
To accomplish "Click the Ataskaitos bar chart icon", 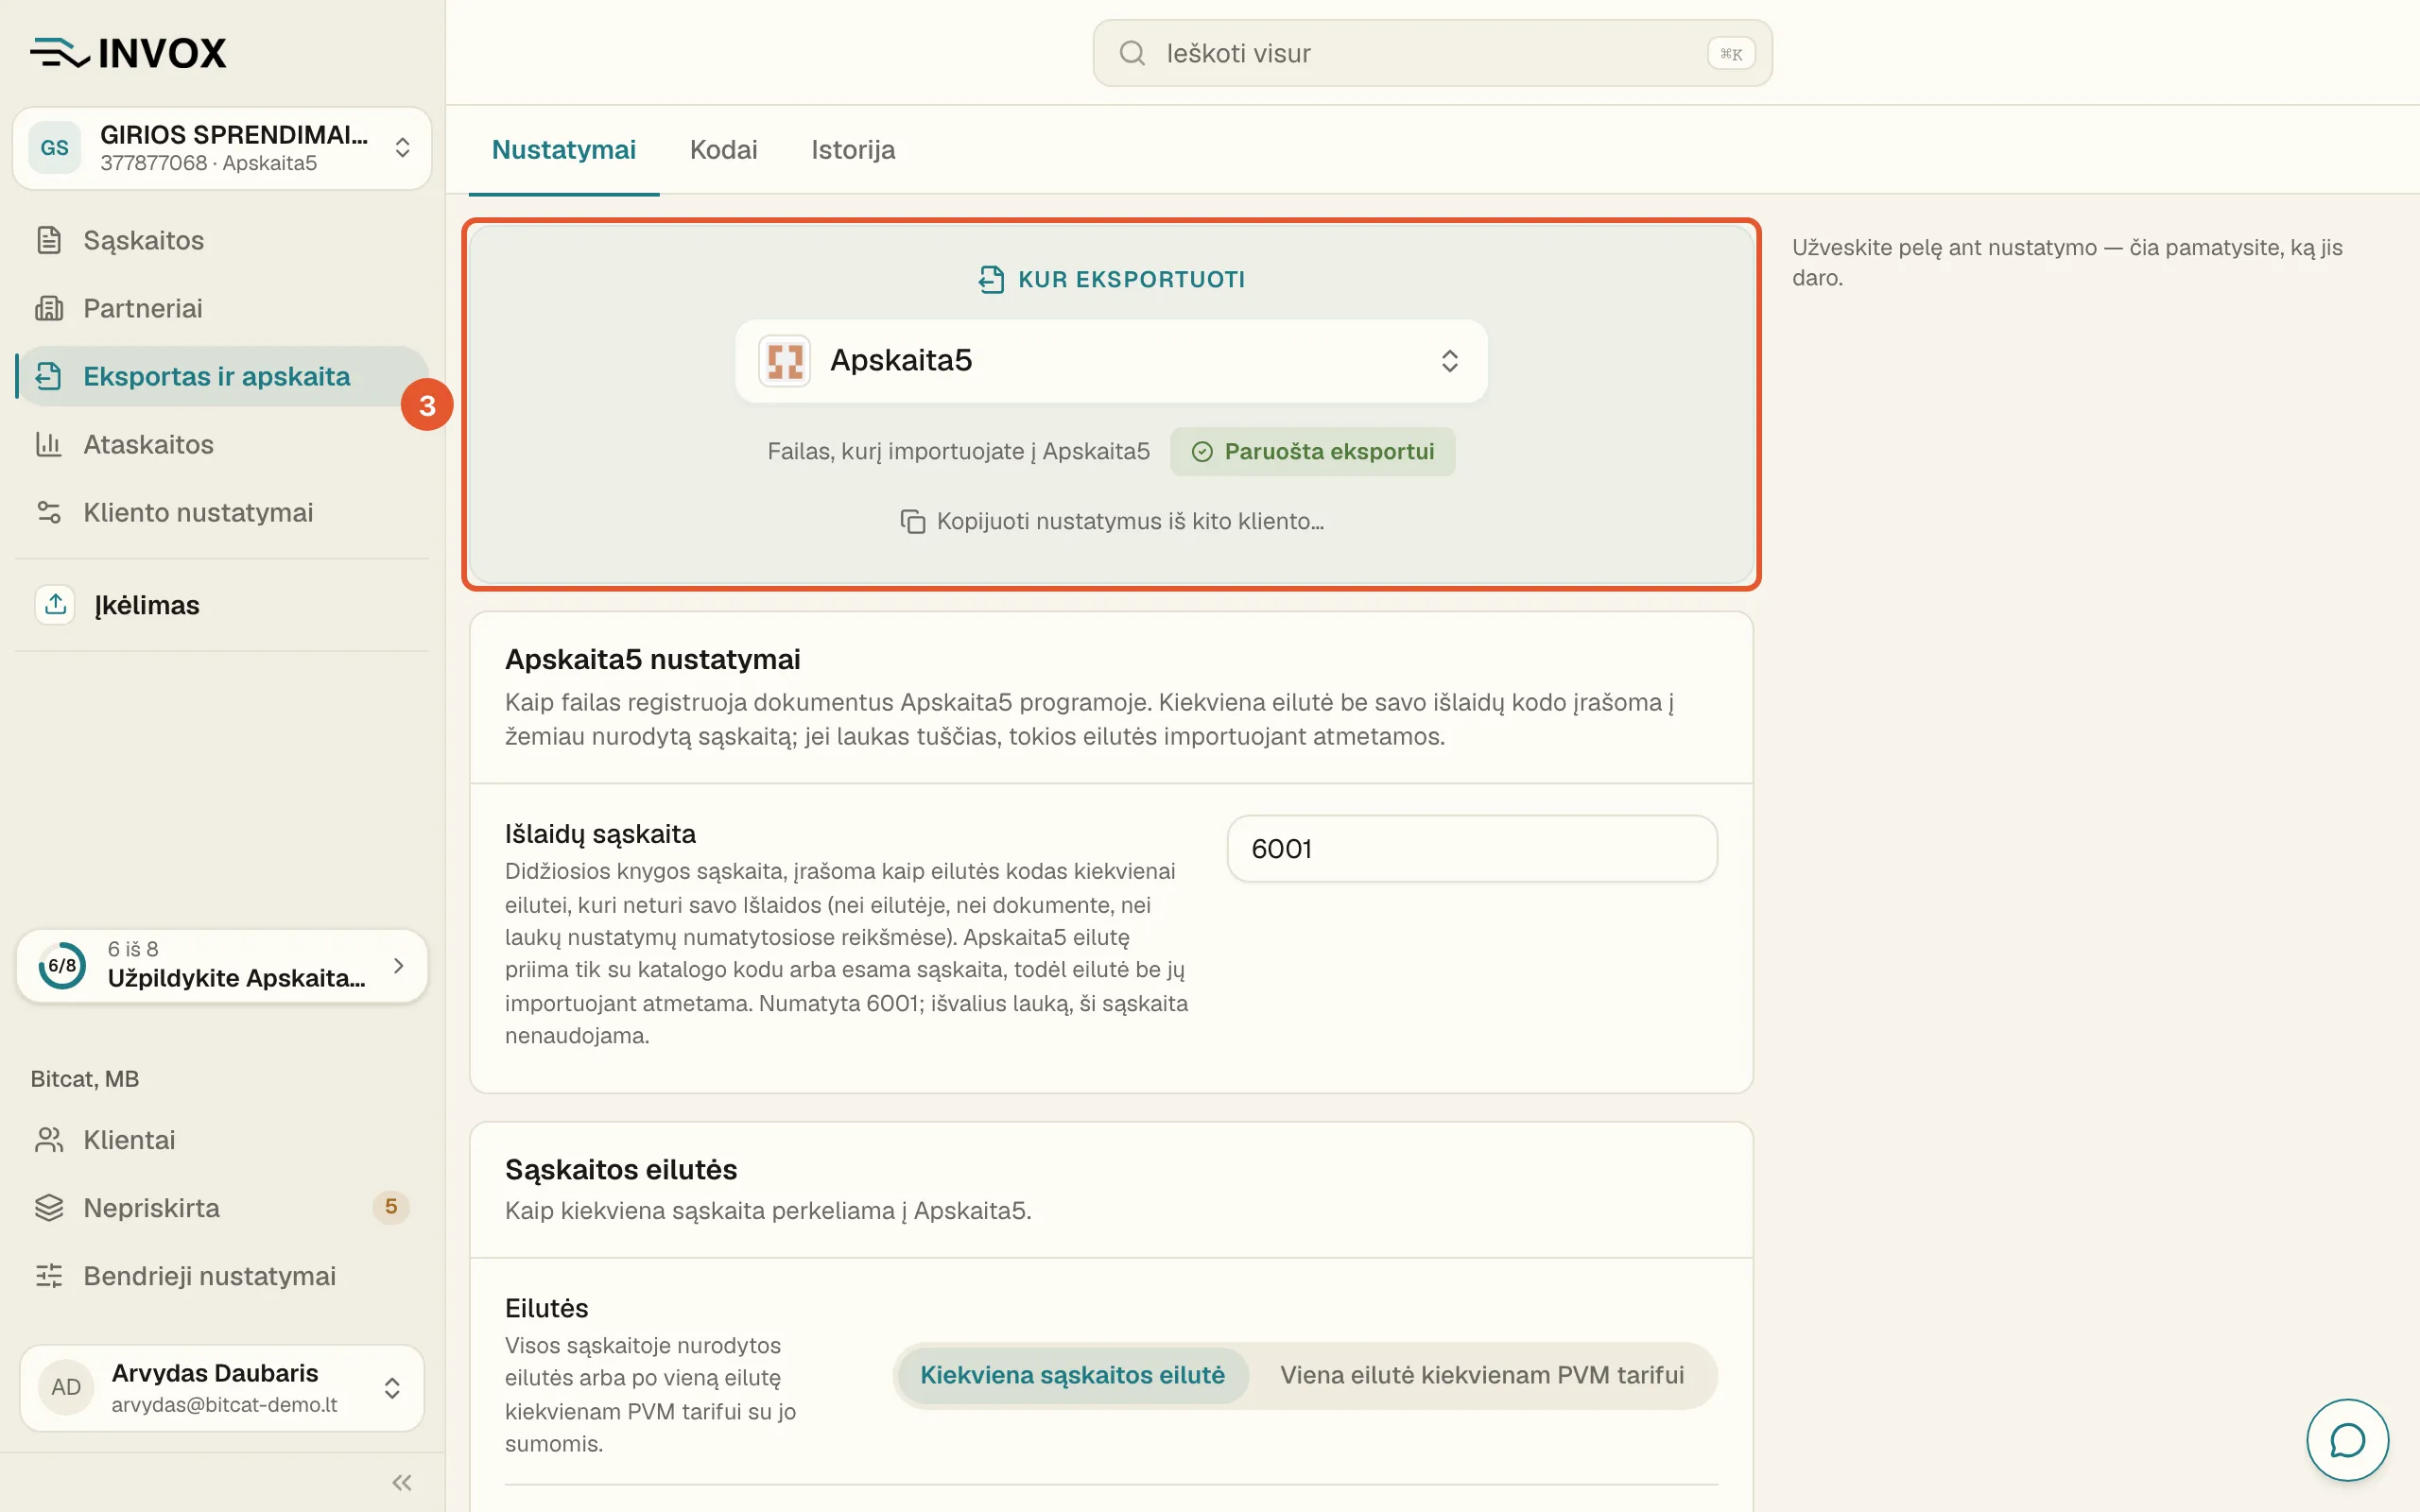I will [x=49, y=444].
